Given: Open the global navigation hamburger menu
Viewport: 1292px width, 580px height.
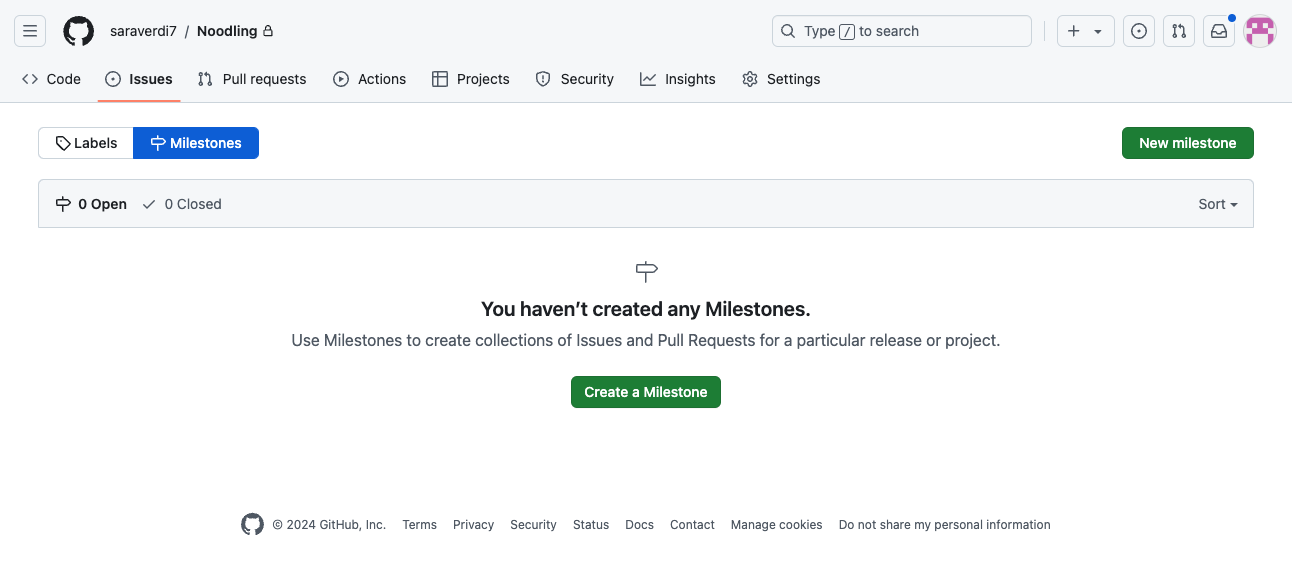Looking at the screenshot, I should point(29,30).
